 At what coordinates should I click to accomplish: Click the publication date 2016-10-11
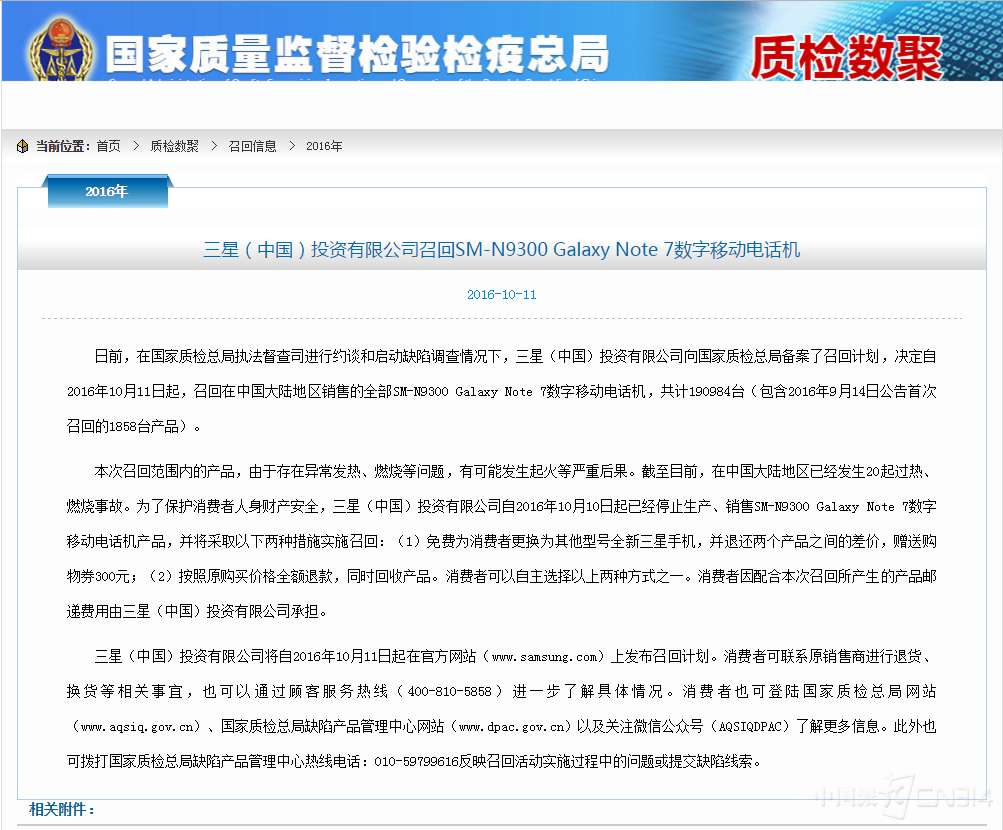502,295
